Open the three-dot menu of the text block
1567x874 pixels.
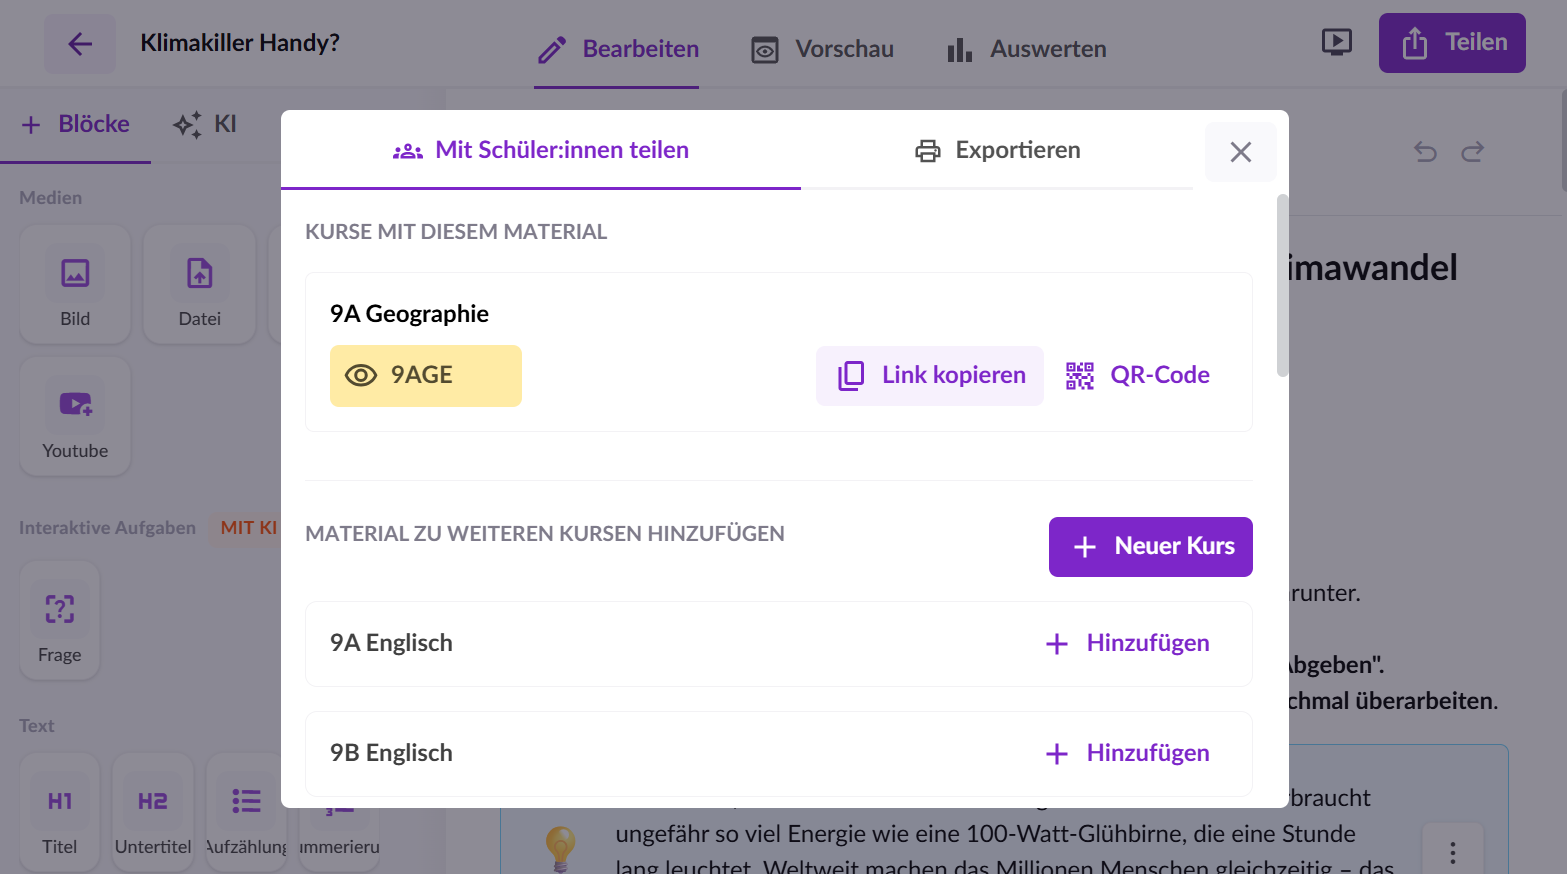coord(1452,852)
